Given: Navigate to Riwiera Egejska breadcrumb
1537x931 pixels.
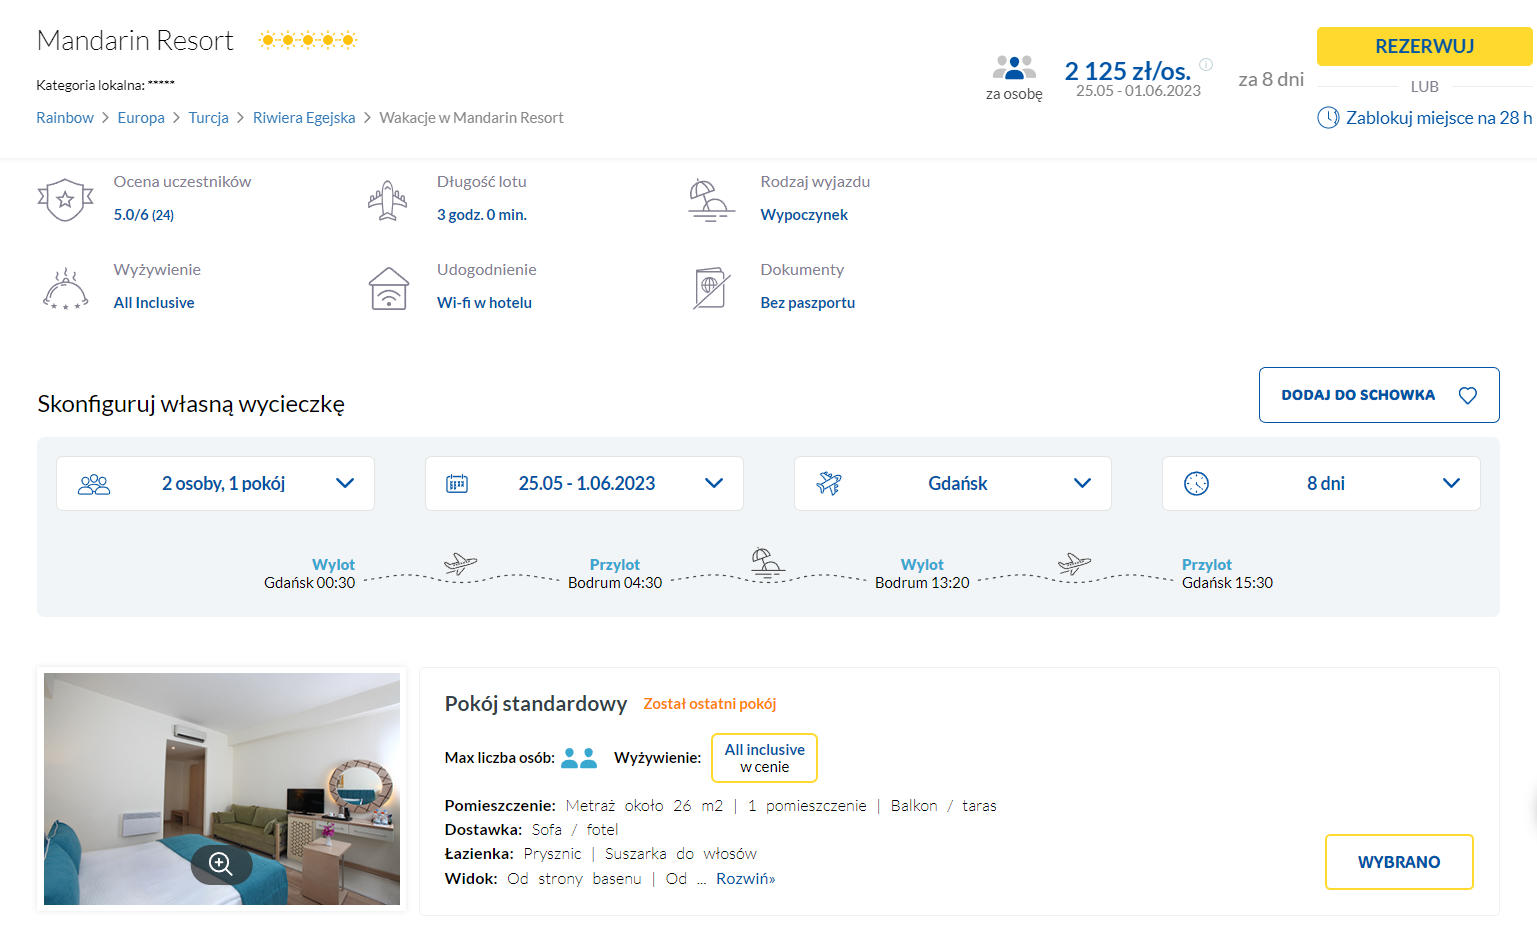Looking at the screenshot, I should (x=304, y=118).
